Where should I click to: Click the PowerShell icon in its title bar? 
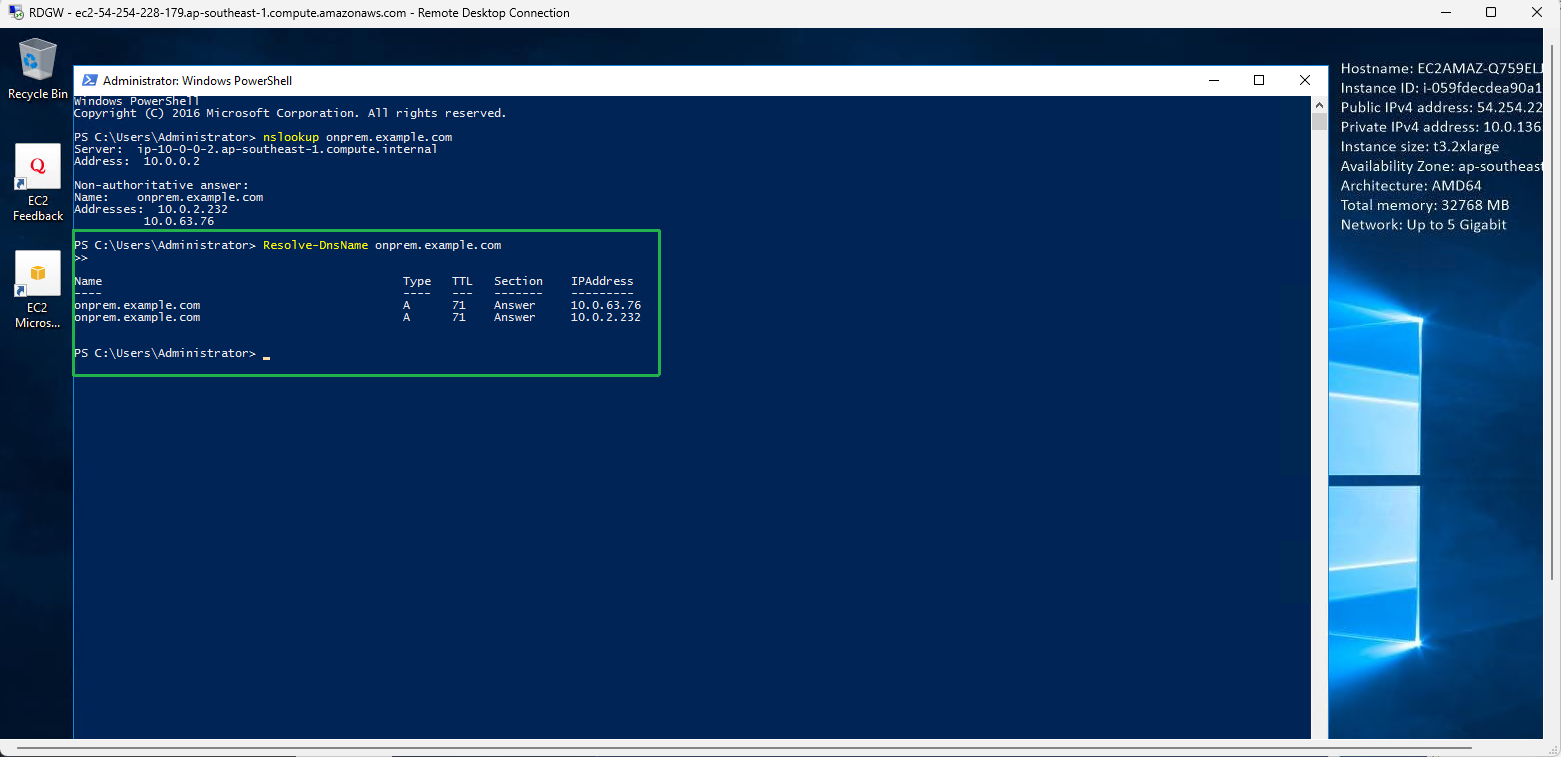coord(89,81)
